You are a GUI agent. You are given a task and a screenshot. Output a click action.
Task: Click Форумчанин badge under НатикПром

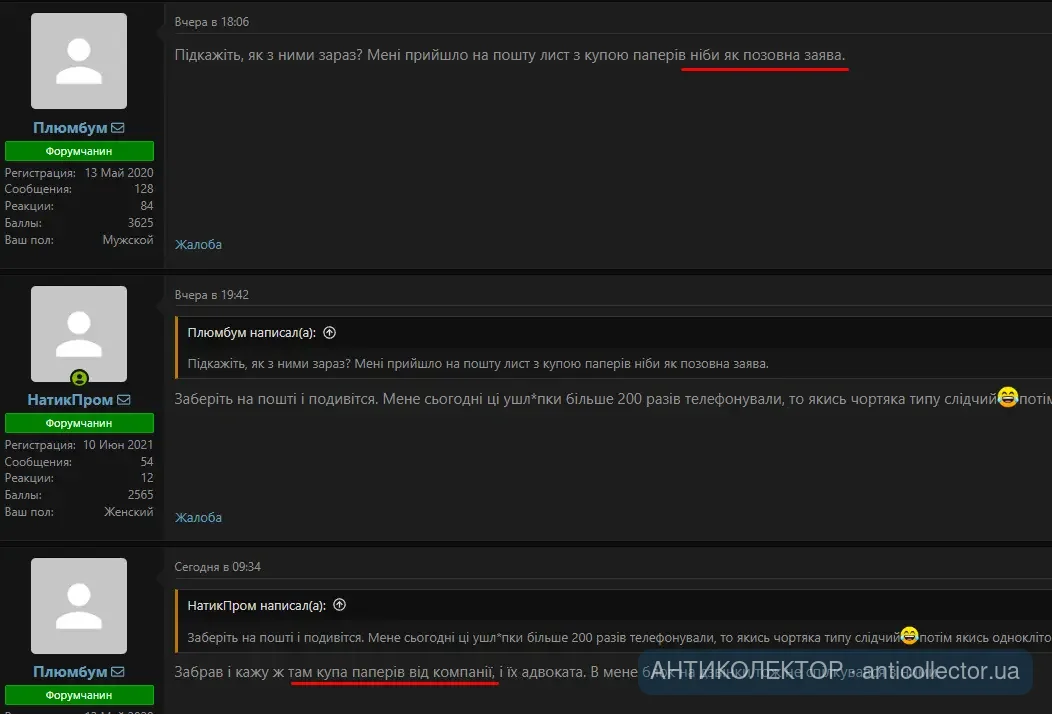(79, 423)
